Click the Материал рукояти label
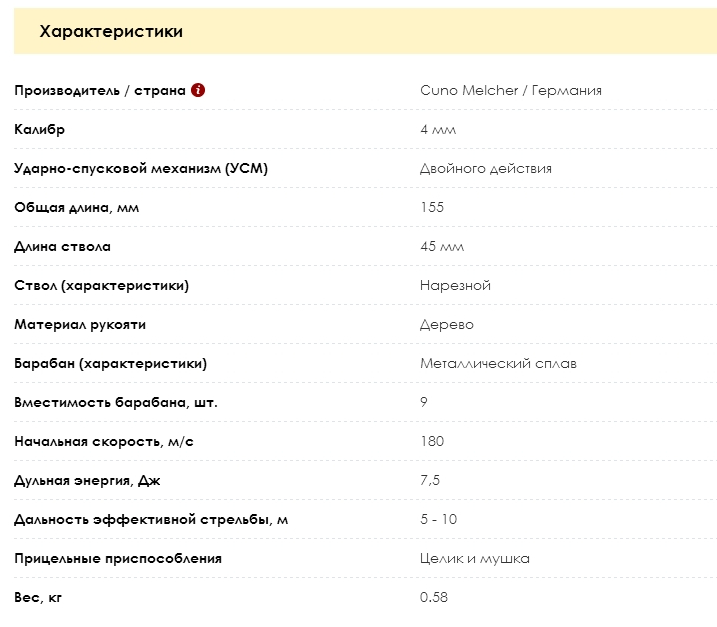 click(80, 325)
